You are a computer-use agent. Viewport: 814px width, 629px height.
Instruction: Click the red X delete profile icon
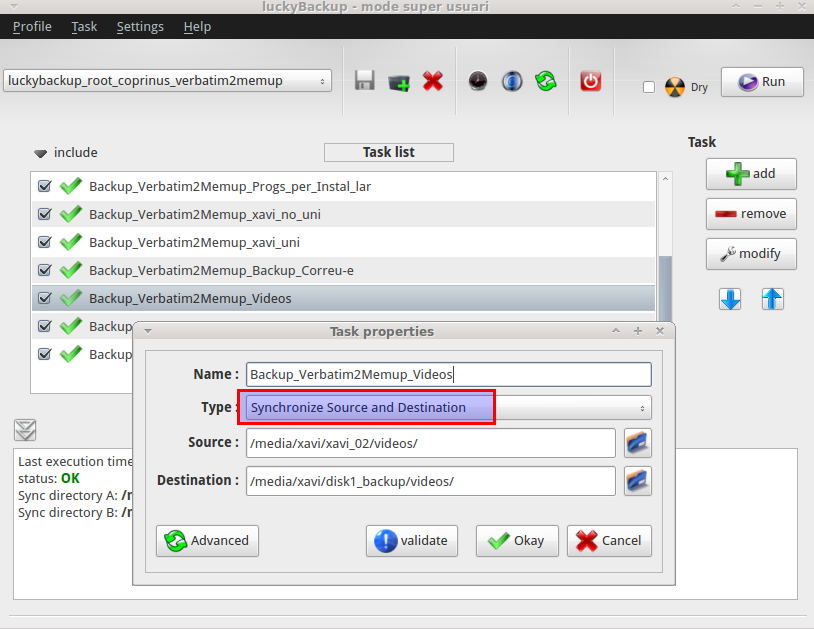pos(433,81)
